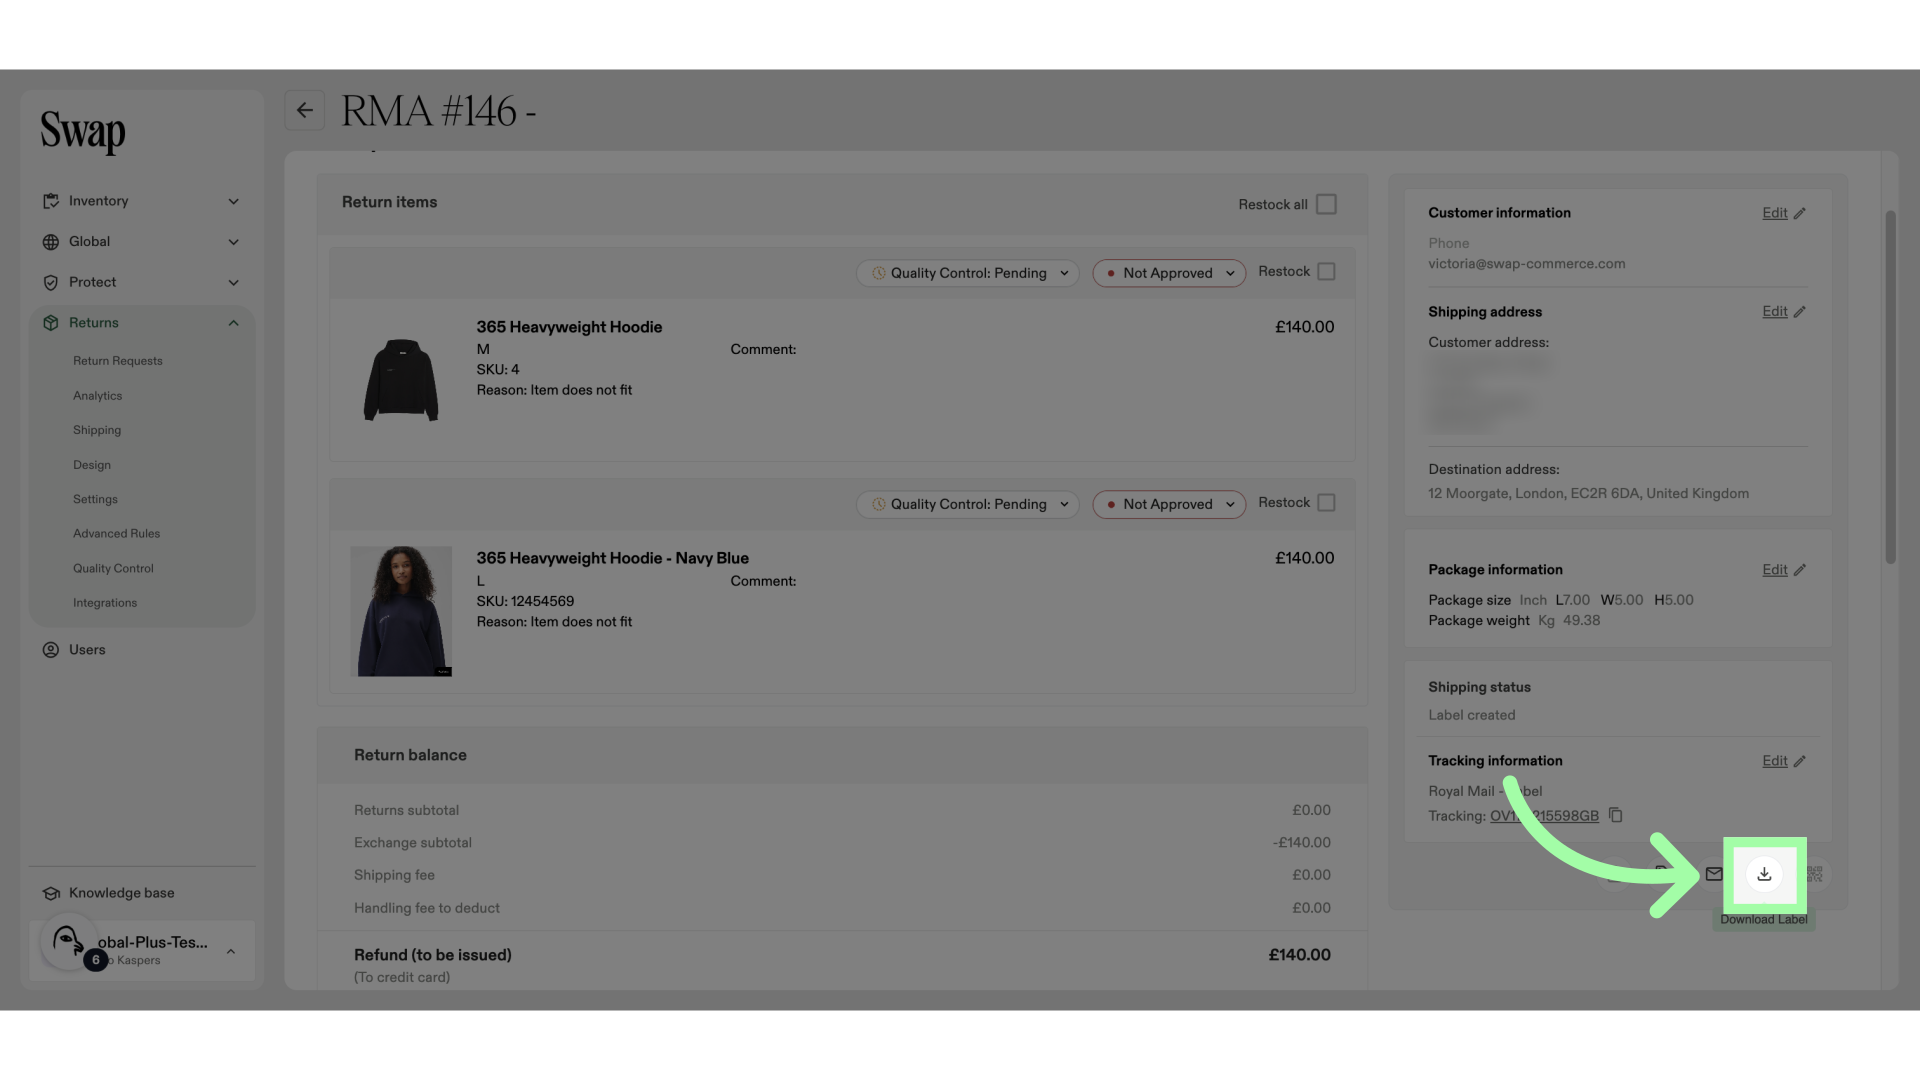Image resolution: width=1920 pixels, height=1080 pixels.
Task: Open Quality Control dropdown for the black hoodie
Action: 967,273
